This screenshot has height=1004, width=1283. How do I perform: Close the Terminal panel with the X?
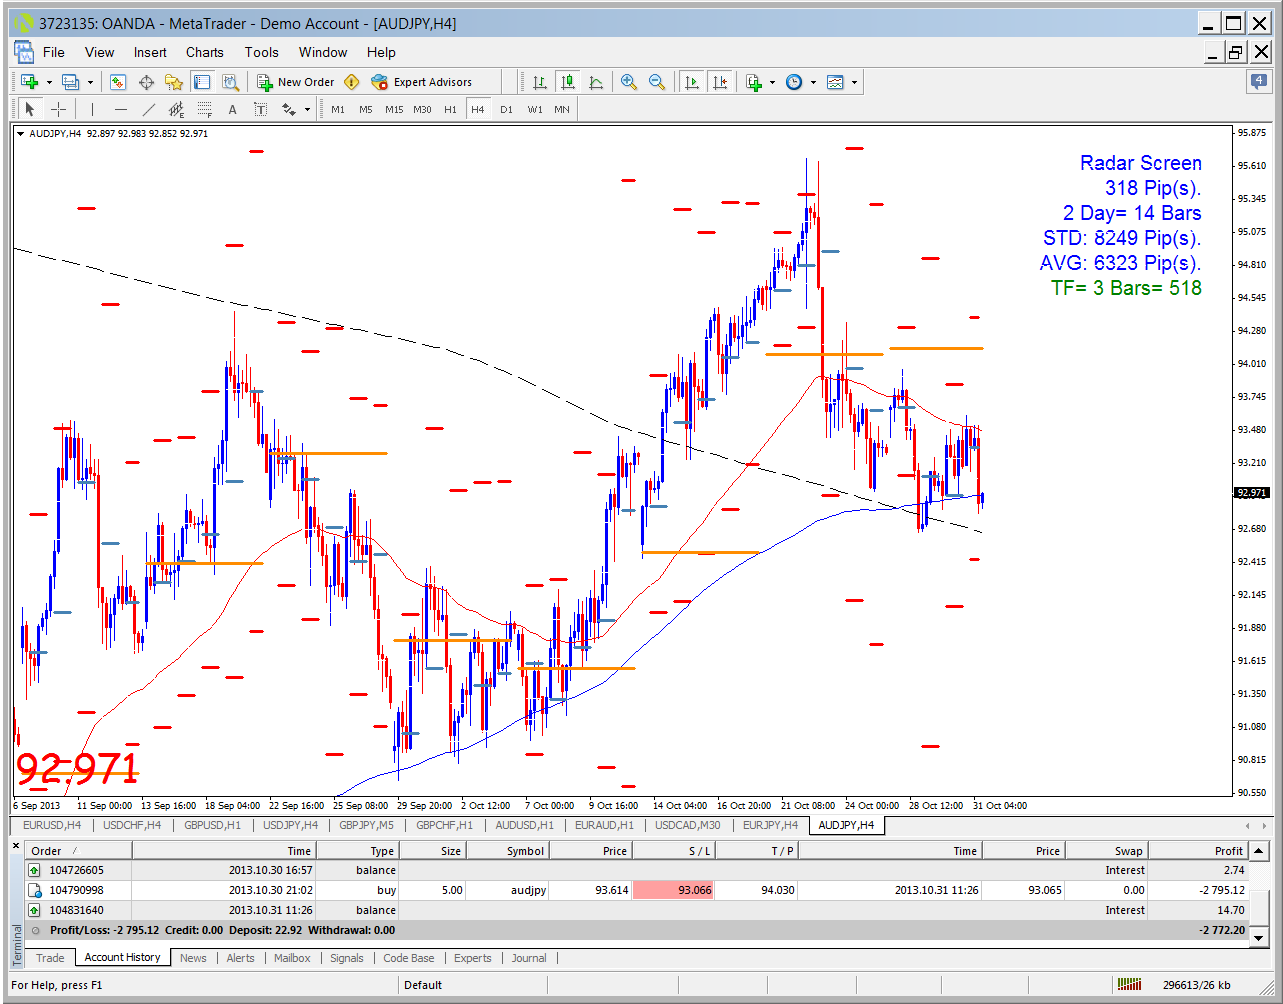(x=16, y=847)
